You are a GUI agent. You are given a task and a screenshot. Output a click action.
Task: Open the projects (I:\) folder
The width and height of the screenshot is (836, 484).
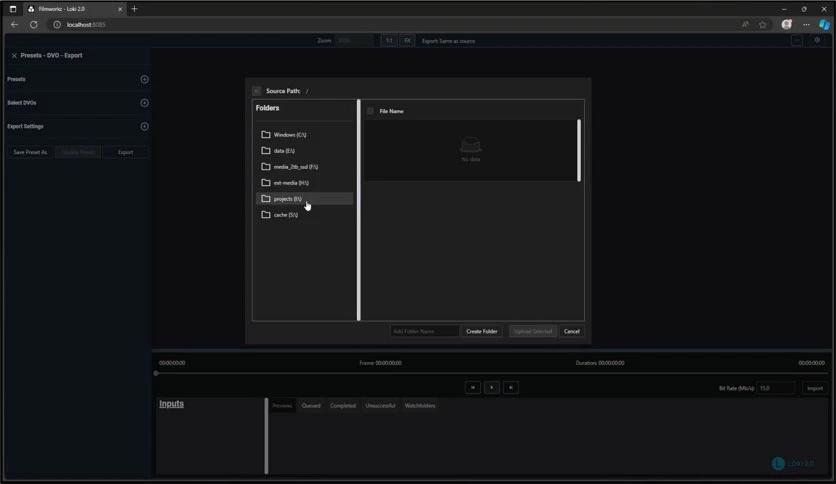pos(287,199)
